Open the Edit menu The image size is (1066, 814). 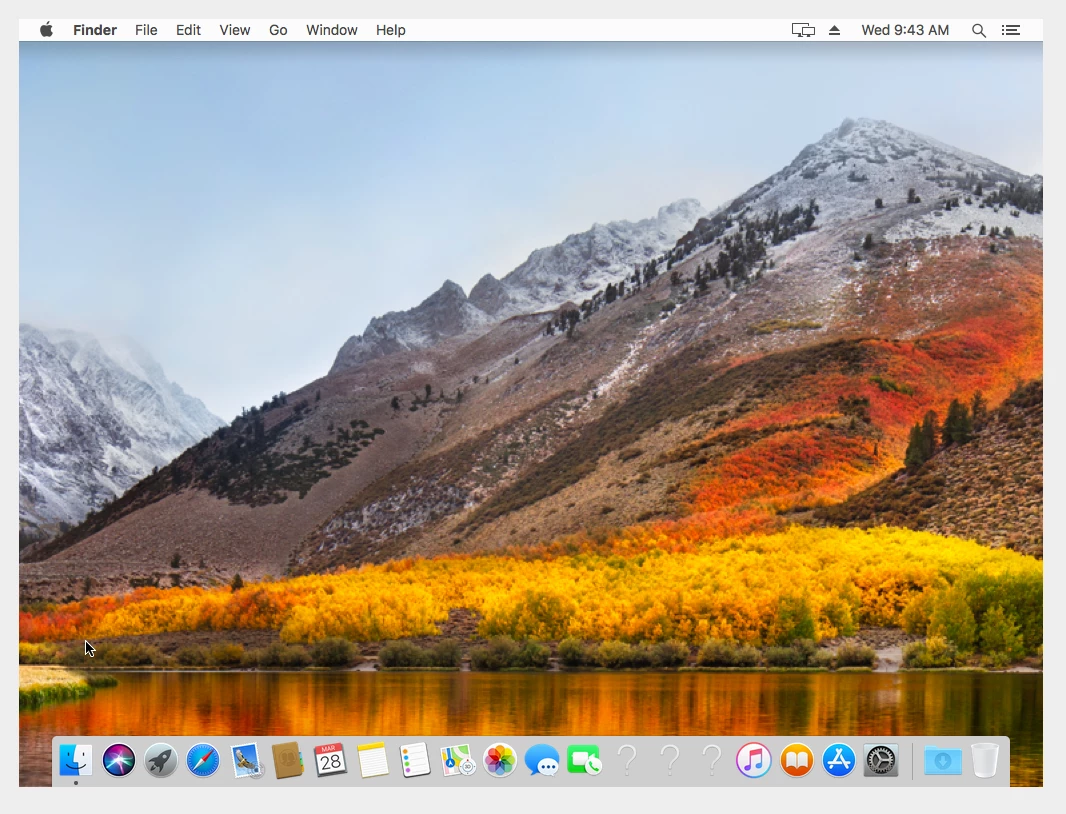pyautogui.click(x=188, y=30)
